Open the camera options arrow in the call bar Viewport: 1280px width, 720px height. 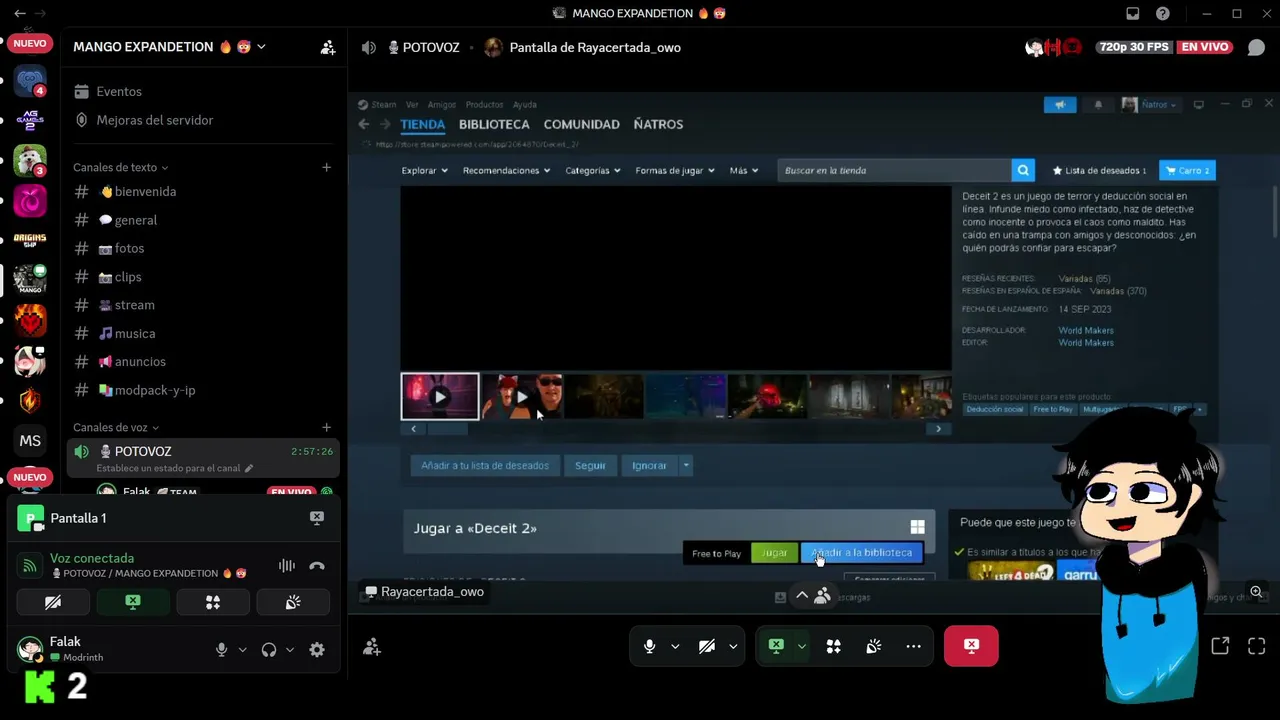[x=733, y=646]
